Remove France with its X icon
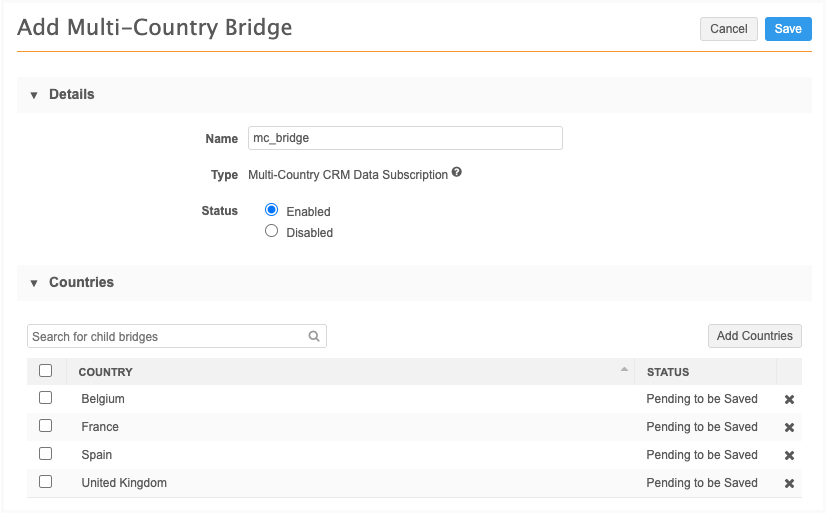The width and height of the screenshot is (828, 514). 789,428
